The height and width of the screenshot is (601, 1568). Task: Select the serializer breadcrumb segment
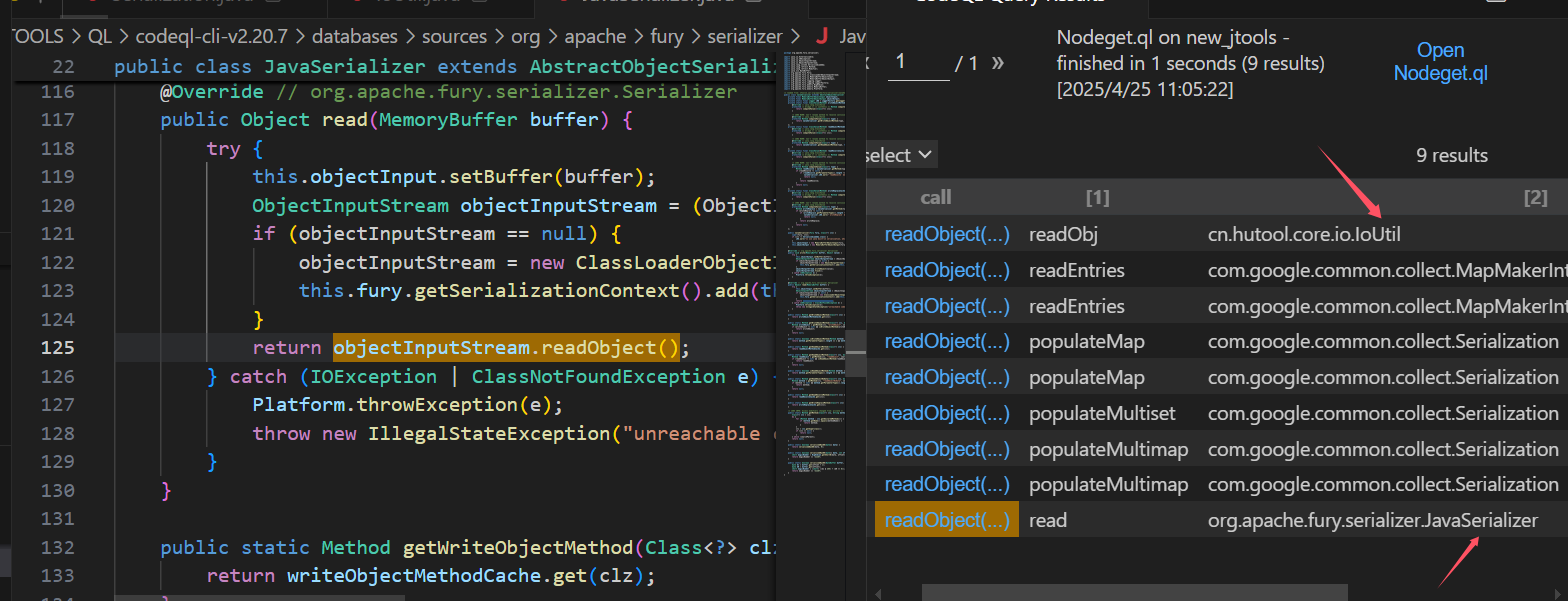point(745,37)
